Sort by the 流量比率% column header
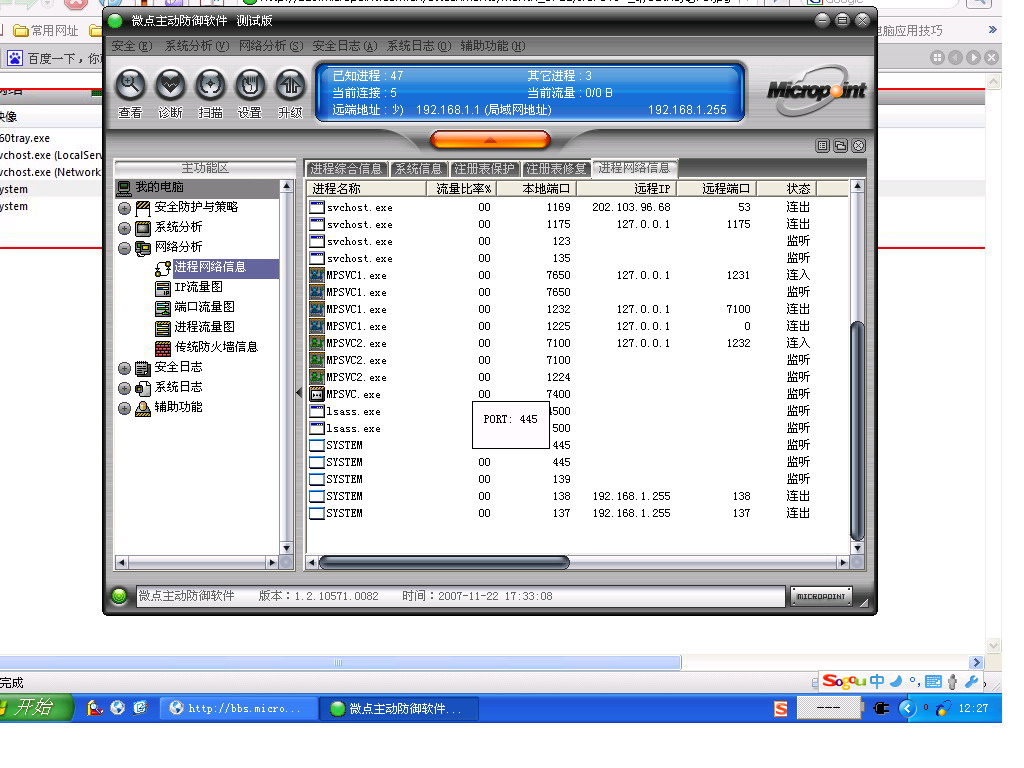This screenshot has width=1024, height=768. (462, 189)
